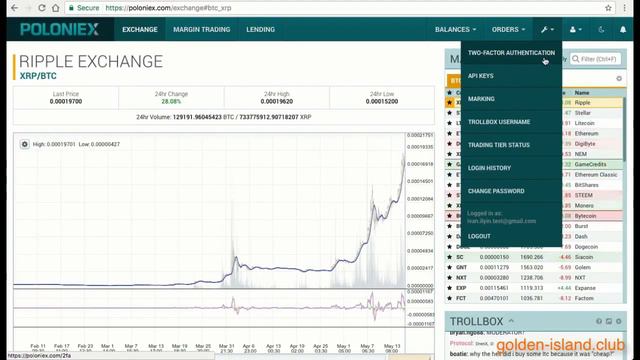
Task: Click the Poloniex logo
Action: pos(59,29)
